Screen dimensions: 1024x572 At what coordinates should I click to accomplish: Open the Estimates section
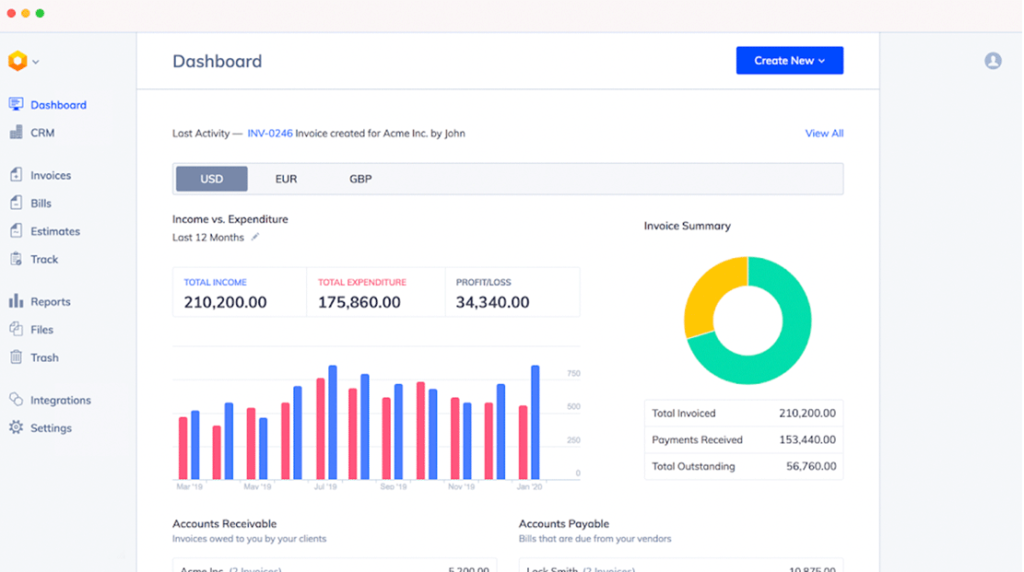55,231
